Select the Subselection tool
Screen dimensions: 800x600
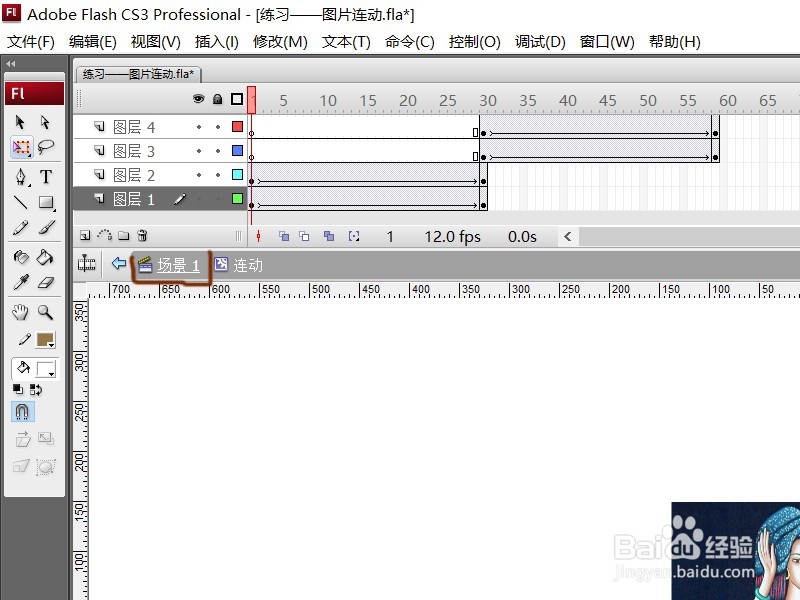click(45, 122)
